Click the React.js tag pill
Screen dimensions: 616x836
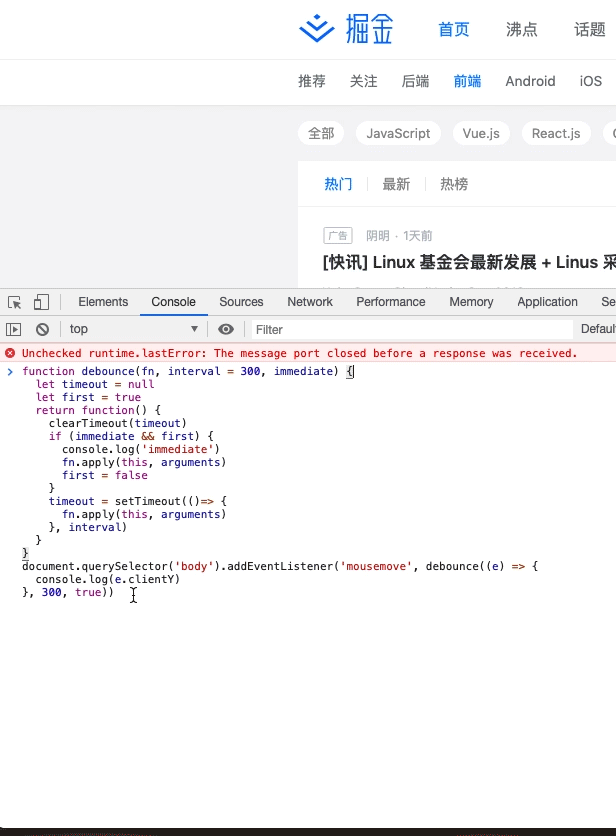click(x=556, y=133)
